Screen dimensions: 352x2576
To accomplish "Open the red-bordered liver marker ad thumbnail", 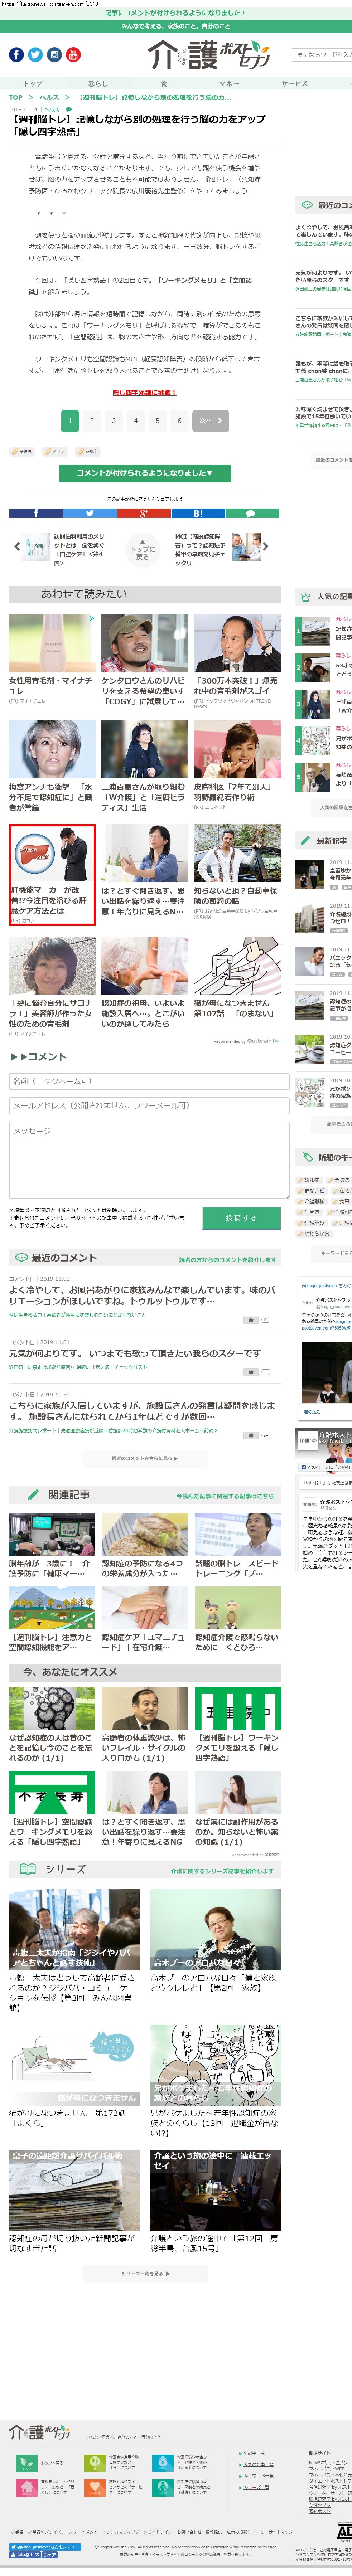I will [x=52, y=860].
